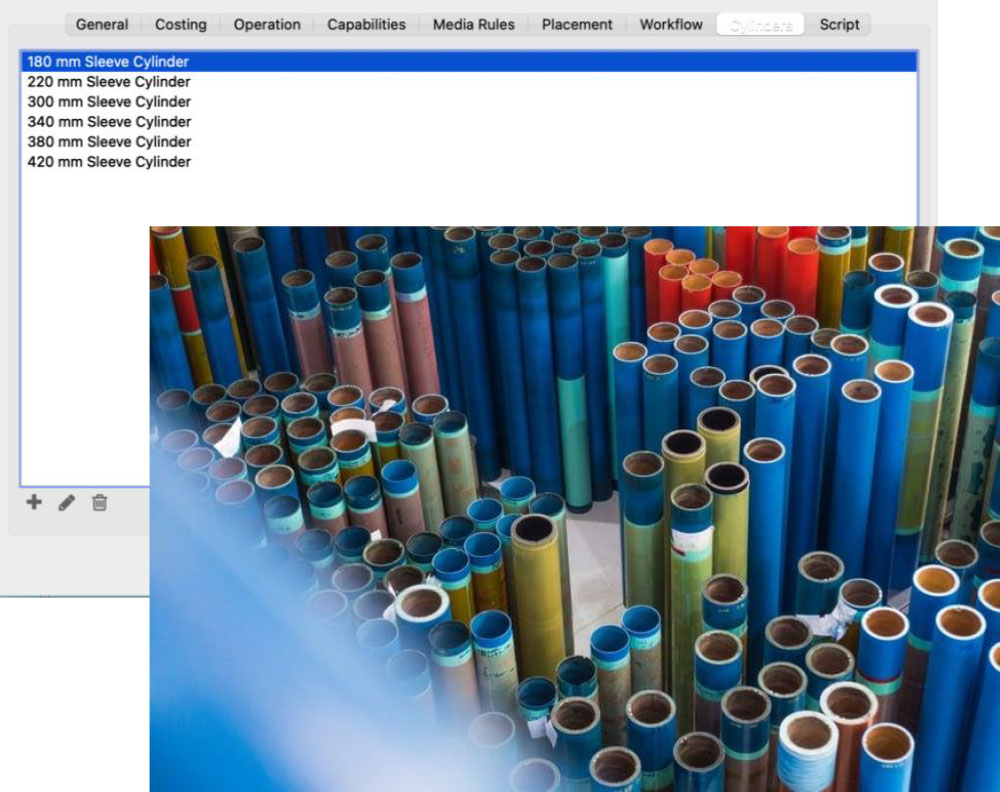The width and height of the screenshot is (1000, 792).
Task: Click the pencil icon to edit cylinder
Action: click(x=66, y=503)
